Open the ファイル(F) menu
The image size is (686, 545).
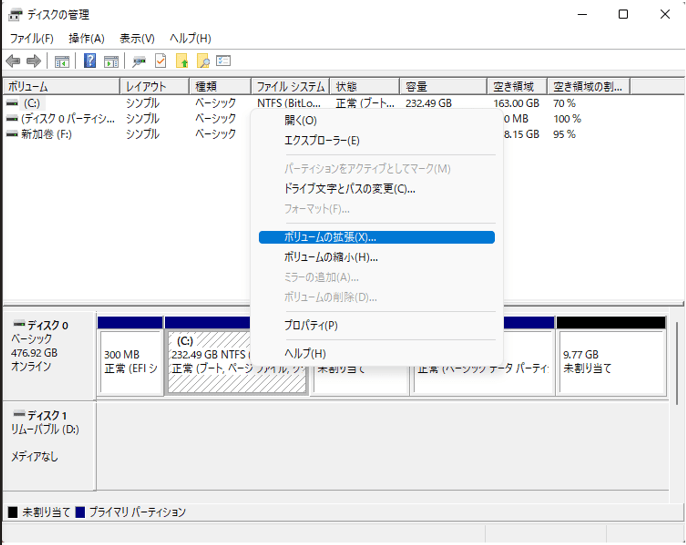click(32, 38)
